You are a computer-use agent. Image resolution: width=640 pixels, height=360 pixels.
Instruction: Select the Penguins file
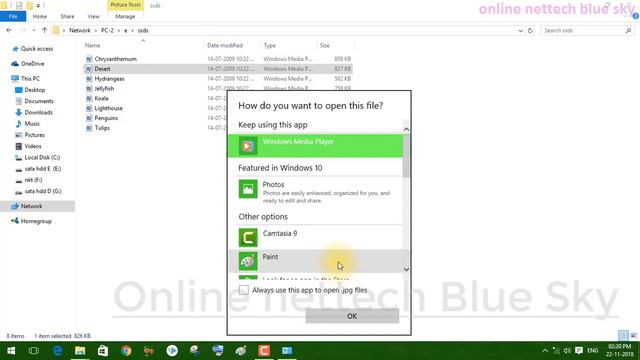click(106, 118)
